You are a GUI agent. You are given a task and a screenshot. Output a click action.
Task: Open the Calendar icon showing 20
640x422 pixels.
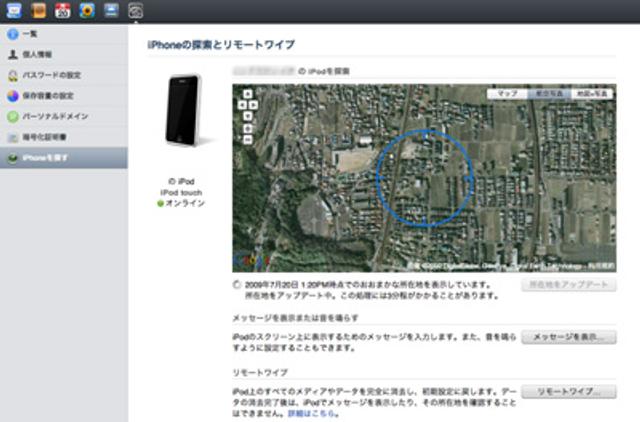(62, 10)
